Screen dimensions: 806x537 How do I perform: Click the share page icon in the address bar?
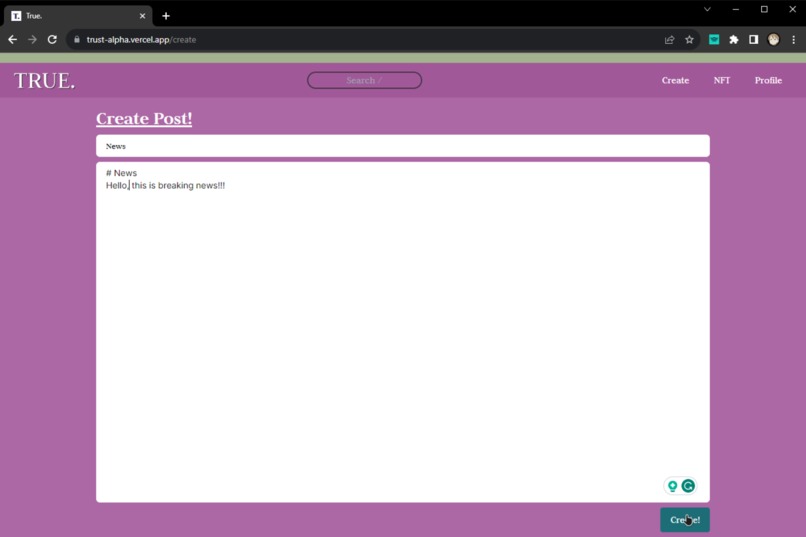(669, 40)
